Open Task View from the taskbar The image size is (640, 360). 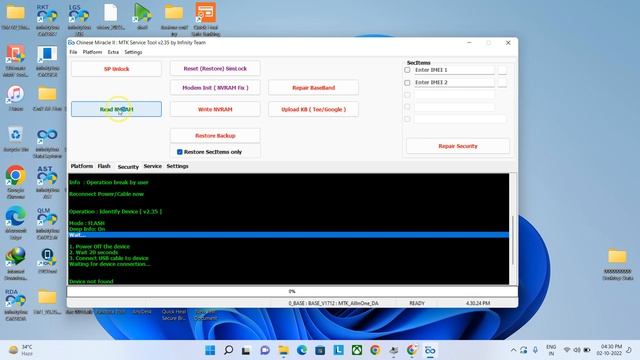tap(247, 350)
